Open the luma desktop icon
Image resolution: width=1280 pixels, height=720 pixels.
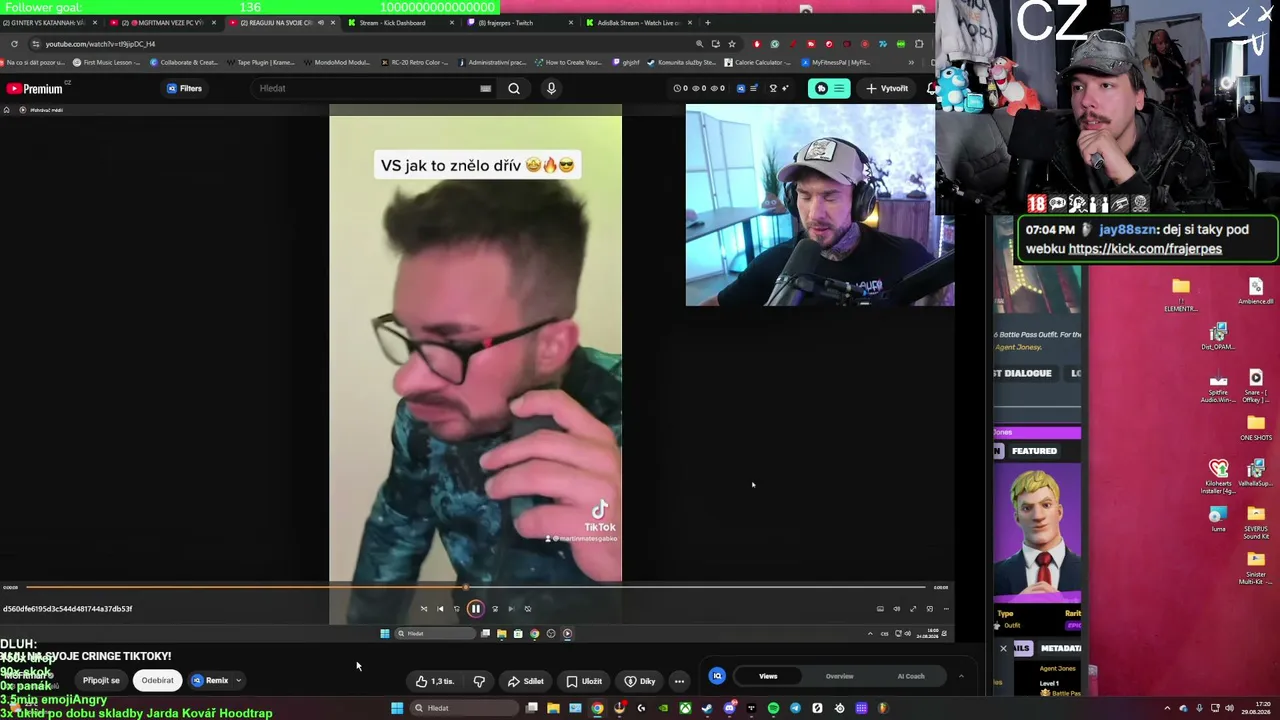point(1218,519)
